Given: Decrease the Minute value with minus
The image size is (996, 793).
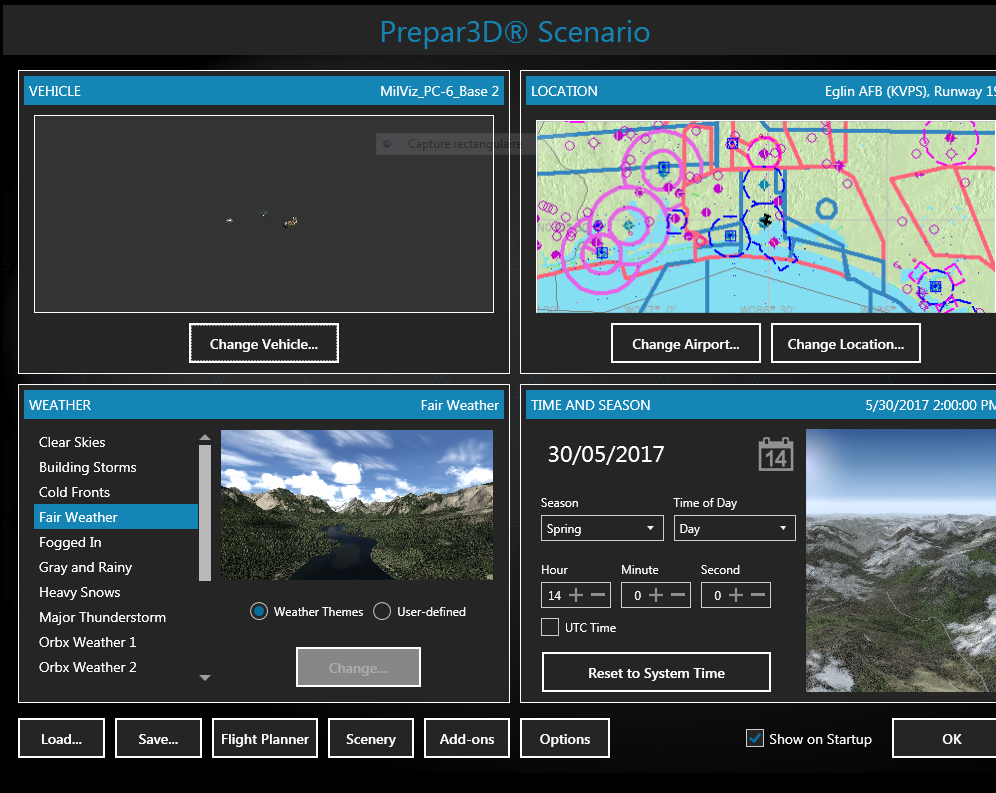Looking at the screenshot, I should pyautogui.click(x=678, y=595).
